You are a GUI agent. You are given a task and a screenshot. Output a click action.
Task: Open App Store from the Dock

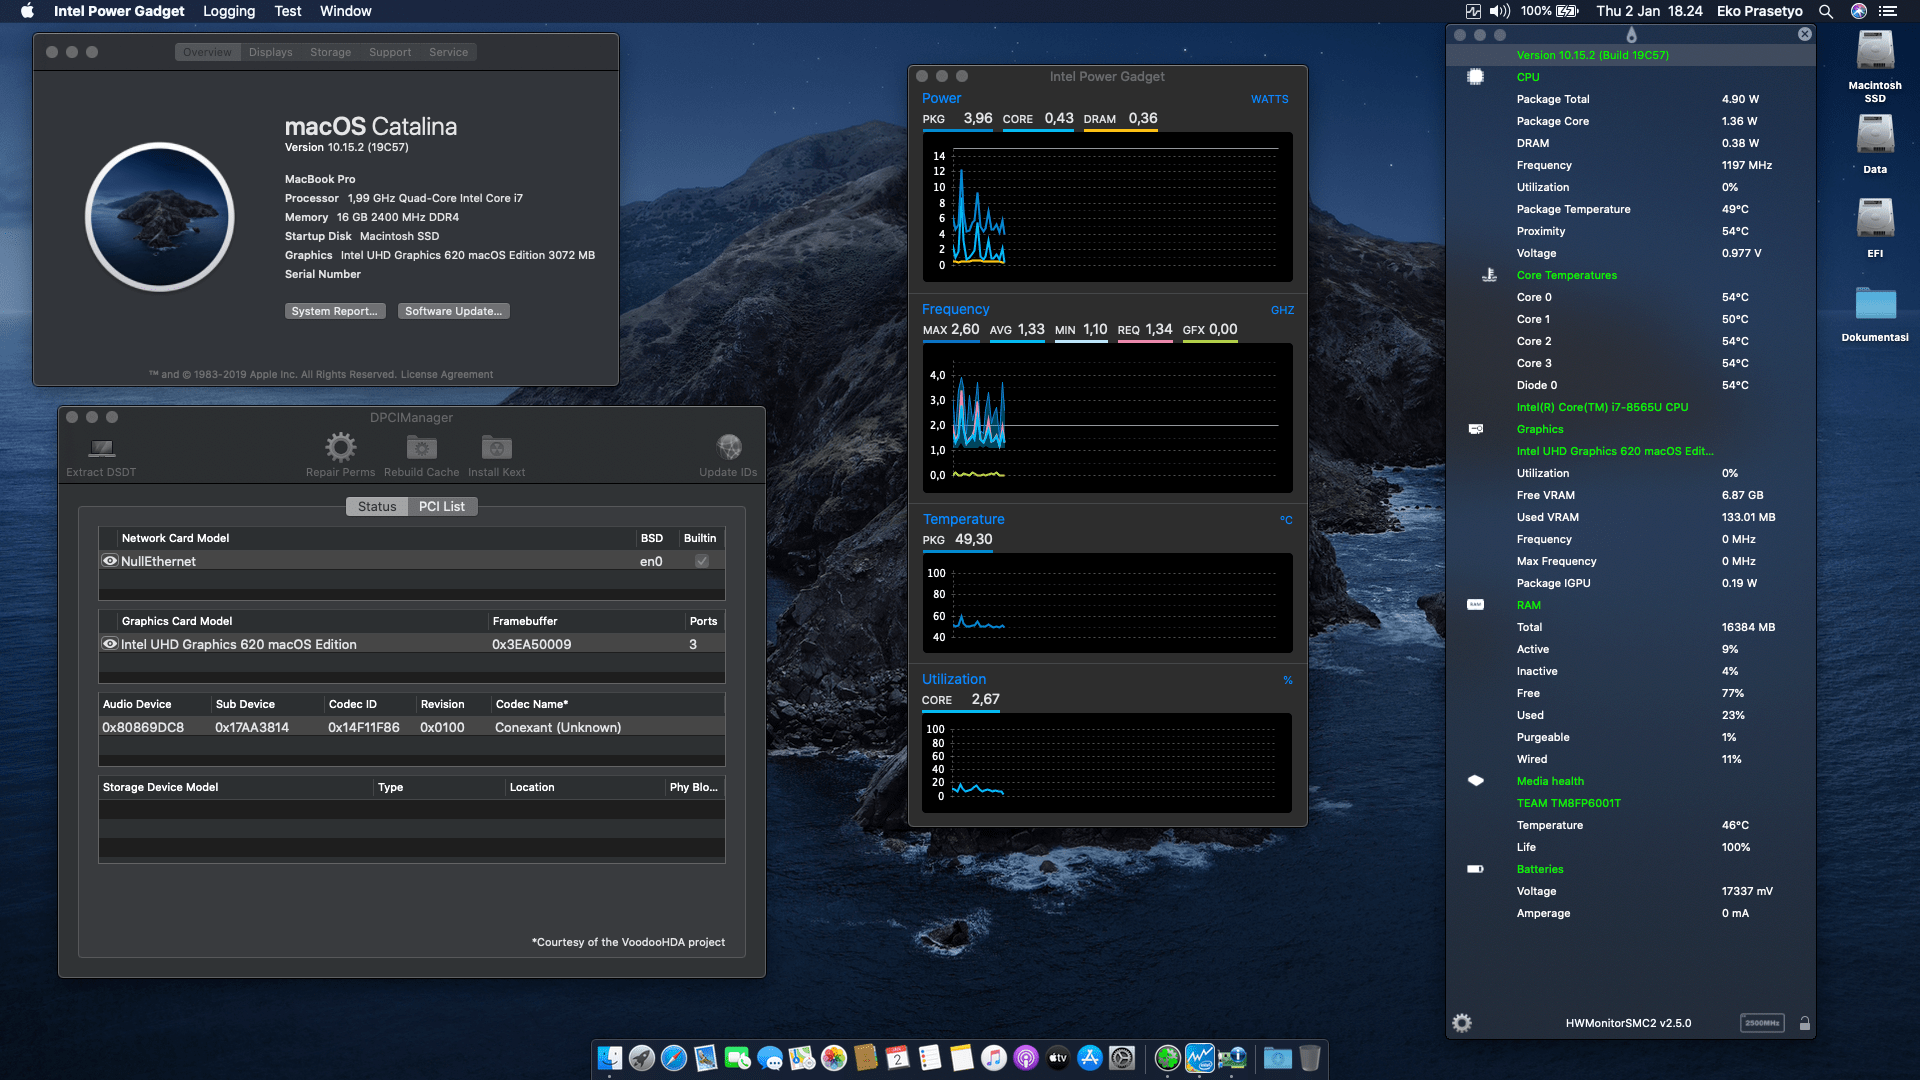(x=1090, y=1058)
